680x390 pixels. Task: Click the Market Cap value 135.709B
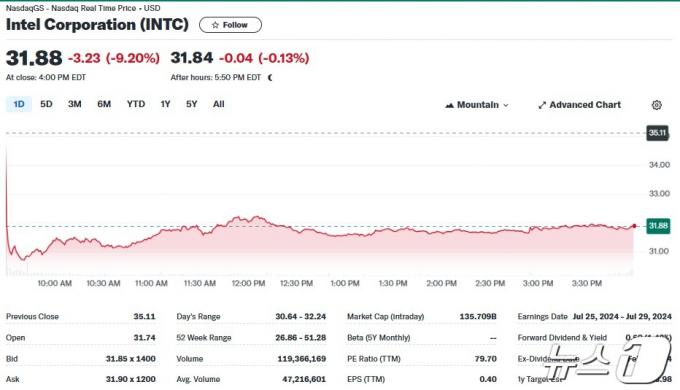[x=478, y=316]
